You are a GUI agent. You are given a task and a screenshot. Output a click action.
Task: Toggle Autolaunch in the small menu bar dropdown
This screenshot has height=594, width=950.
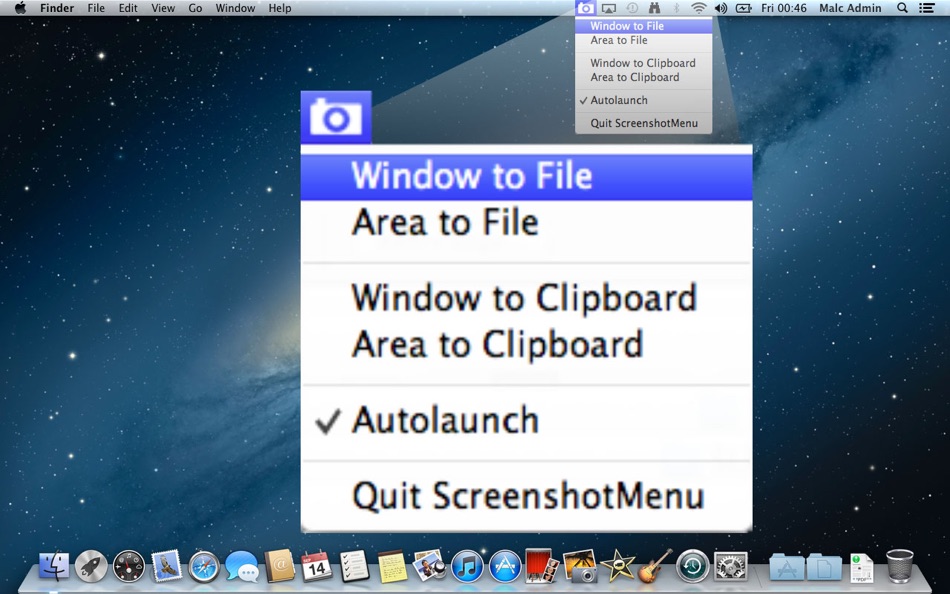643,100
